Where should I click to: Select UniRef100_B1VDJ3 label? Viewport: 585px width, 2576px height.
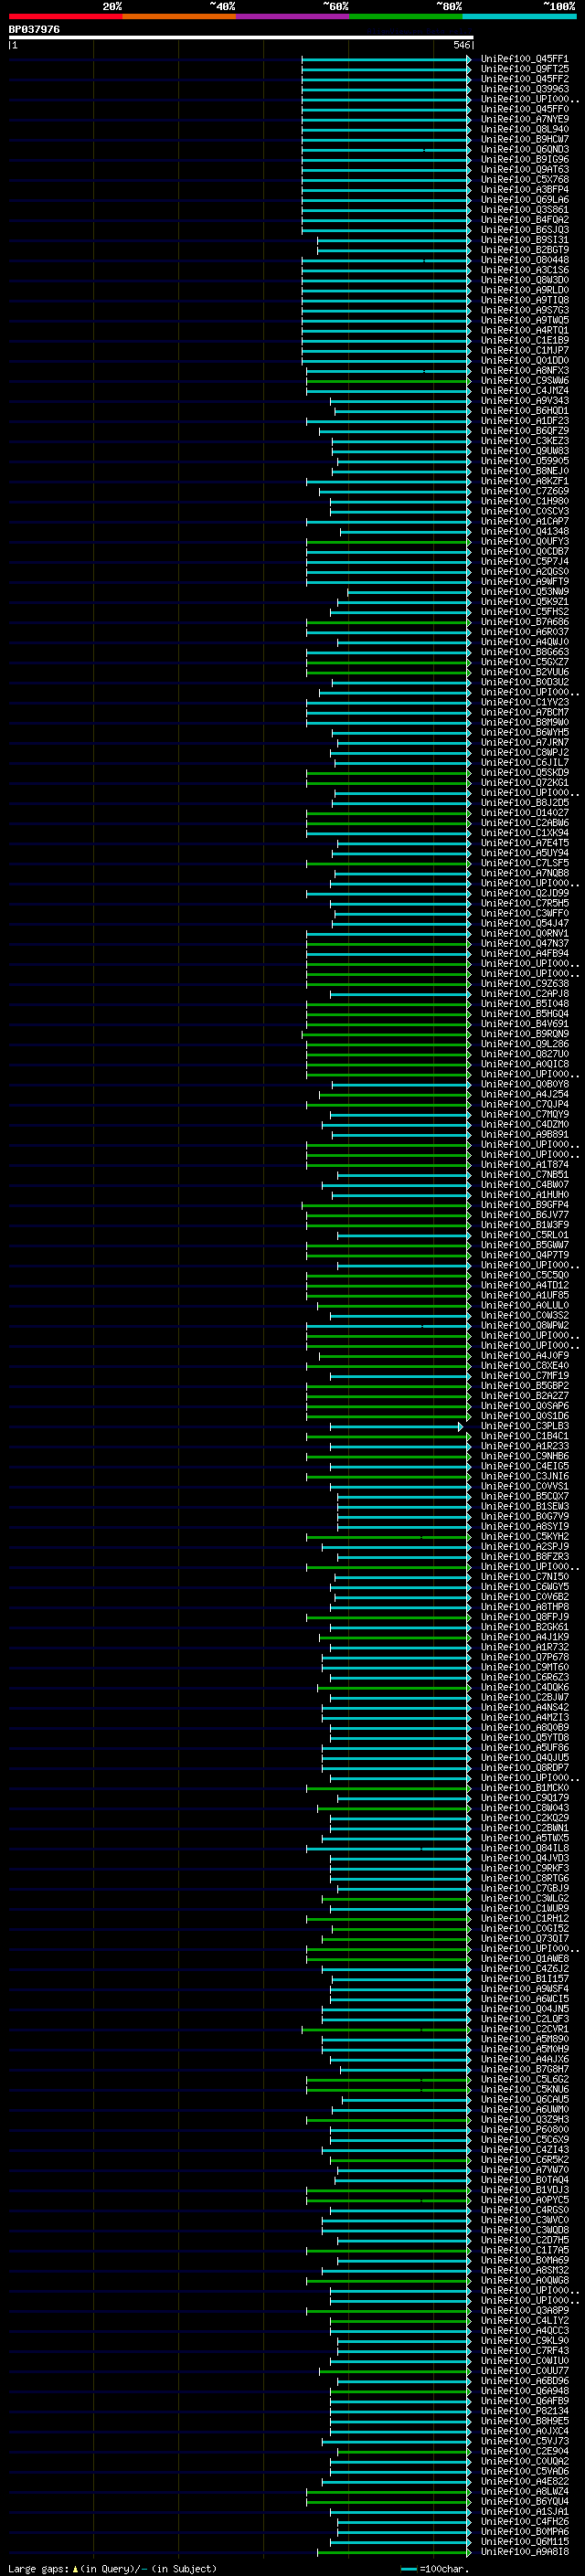point(524,2190)
